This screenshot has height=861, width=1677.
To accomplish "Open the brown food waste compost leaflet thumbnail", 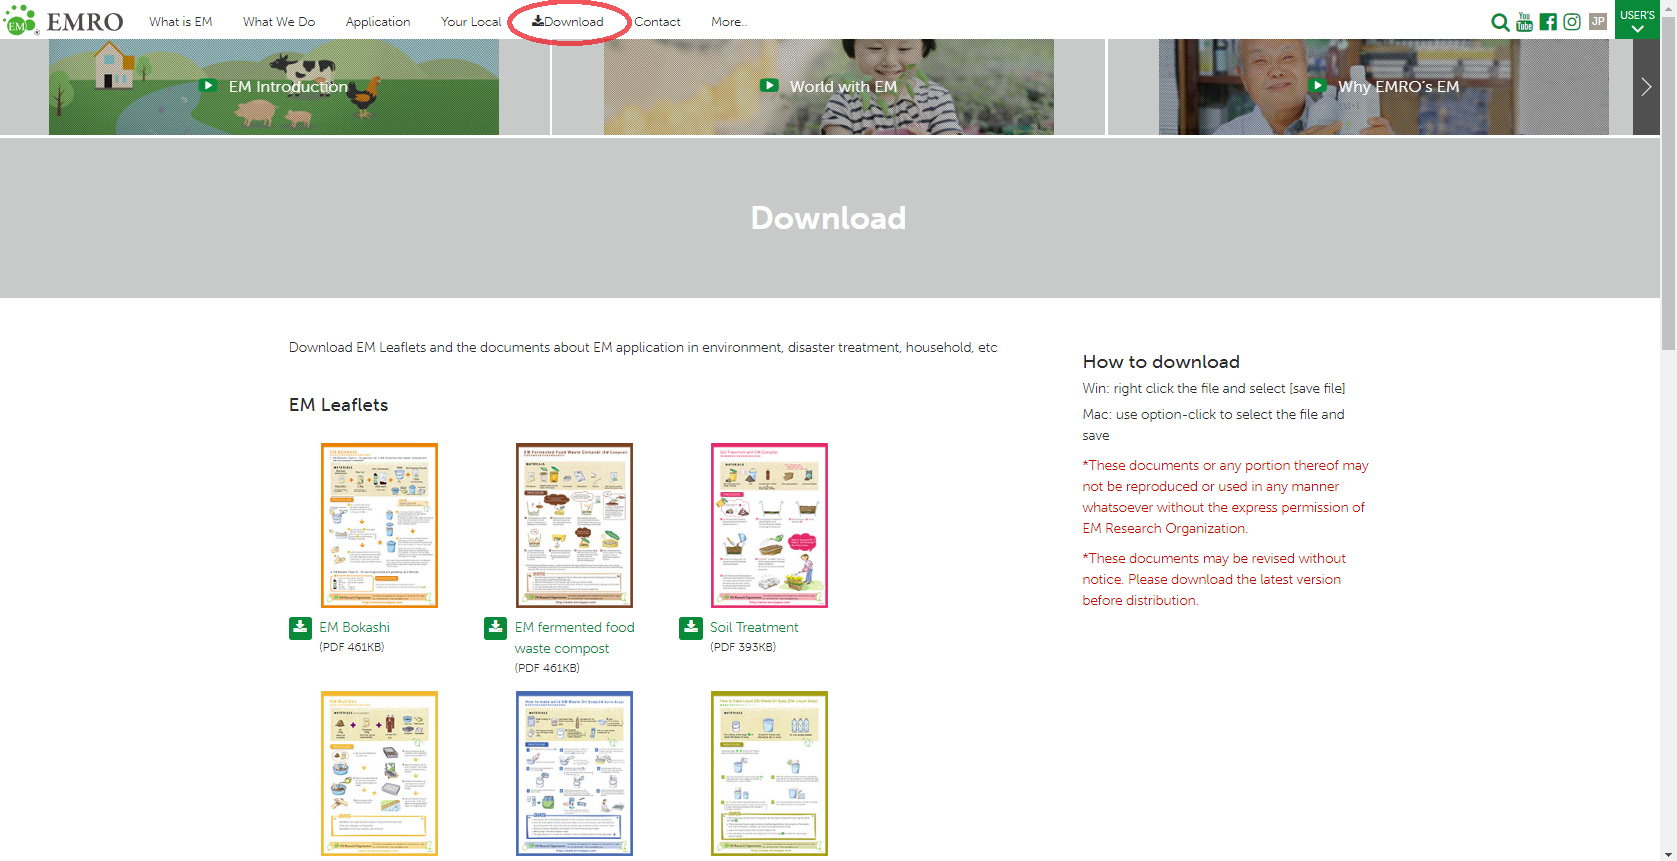I will (x=574, y=525).
